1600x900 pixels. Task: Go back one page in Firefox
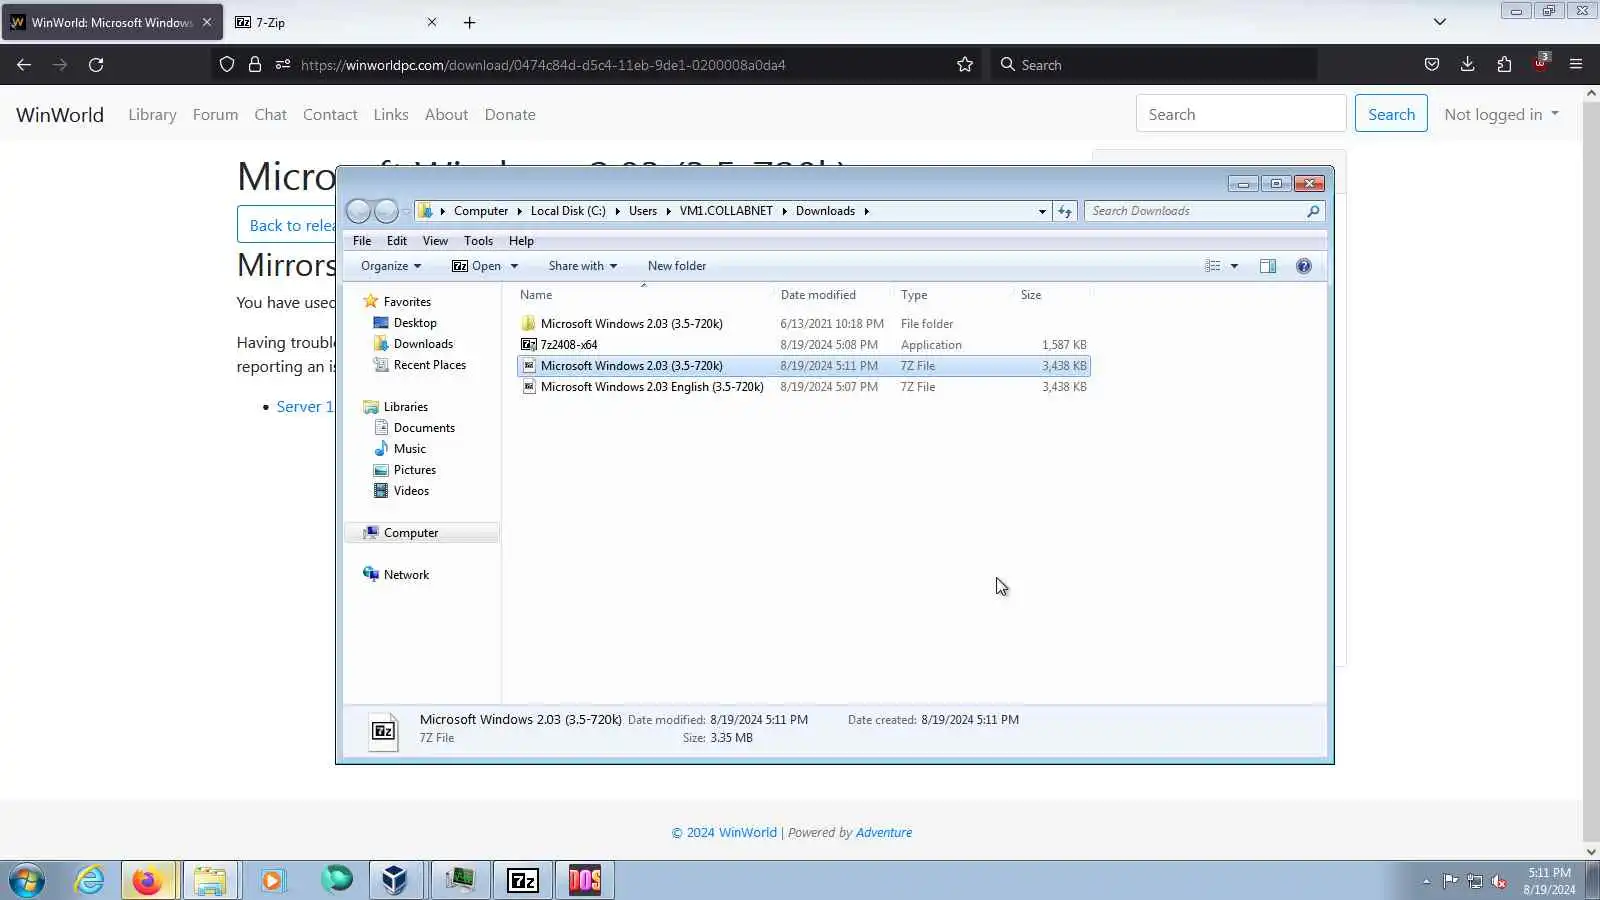(x=24, y=65)
